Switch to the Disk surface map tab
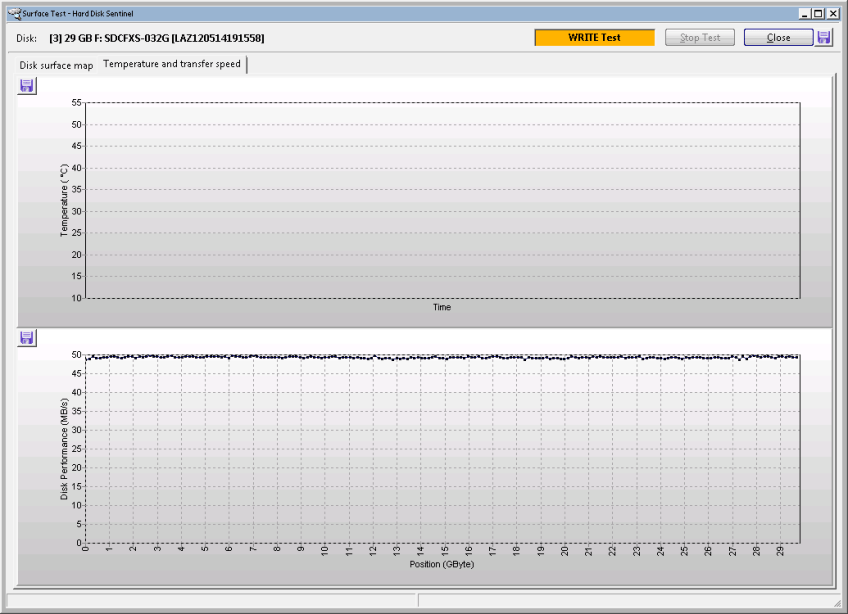848x614 pixels. pyautogui.click(x=56, y=65)
